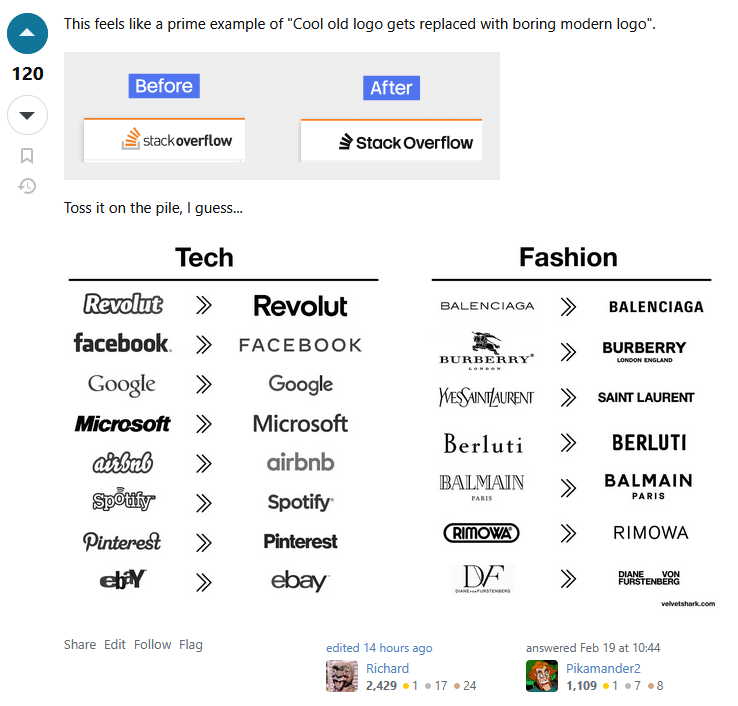Flag this answer
The image size is (738, 706).
coord(191,645)
